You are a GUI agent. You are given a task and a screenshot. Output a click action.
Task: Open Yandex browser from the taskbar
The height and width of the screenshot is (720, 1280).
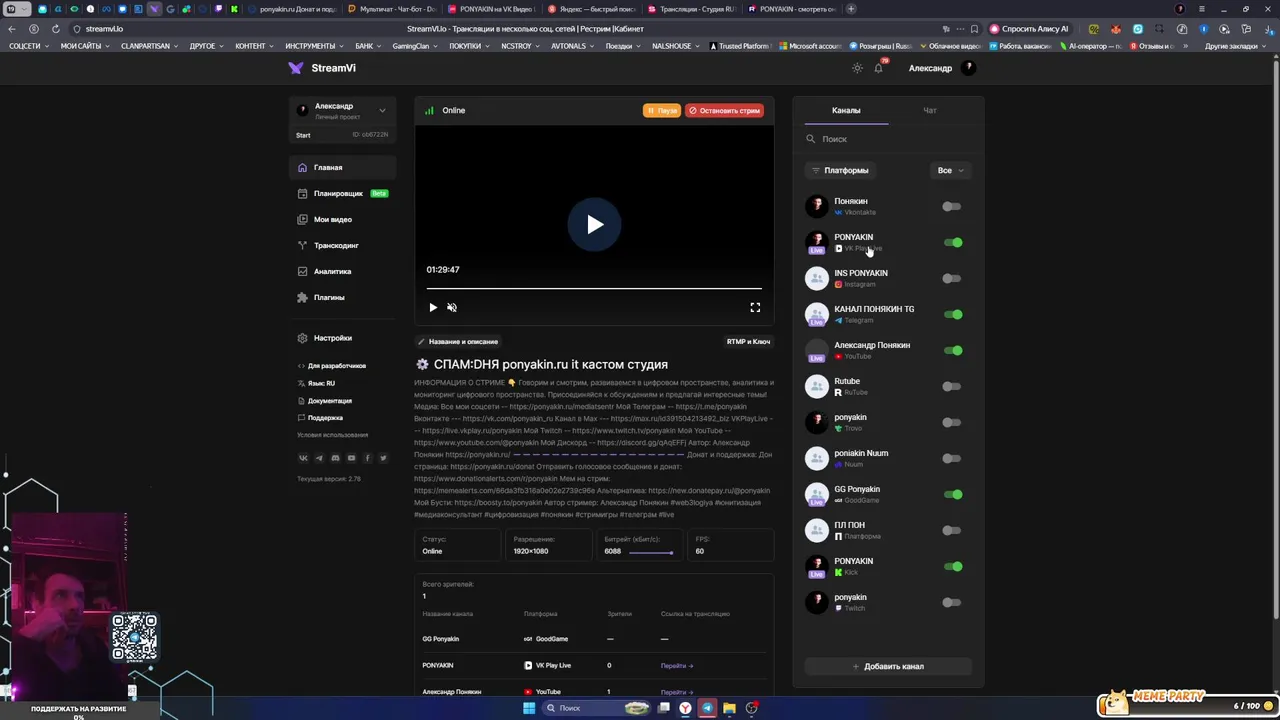[685, 708]
